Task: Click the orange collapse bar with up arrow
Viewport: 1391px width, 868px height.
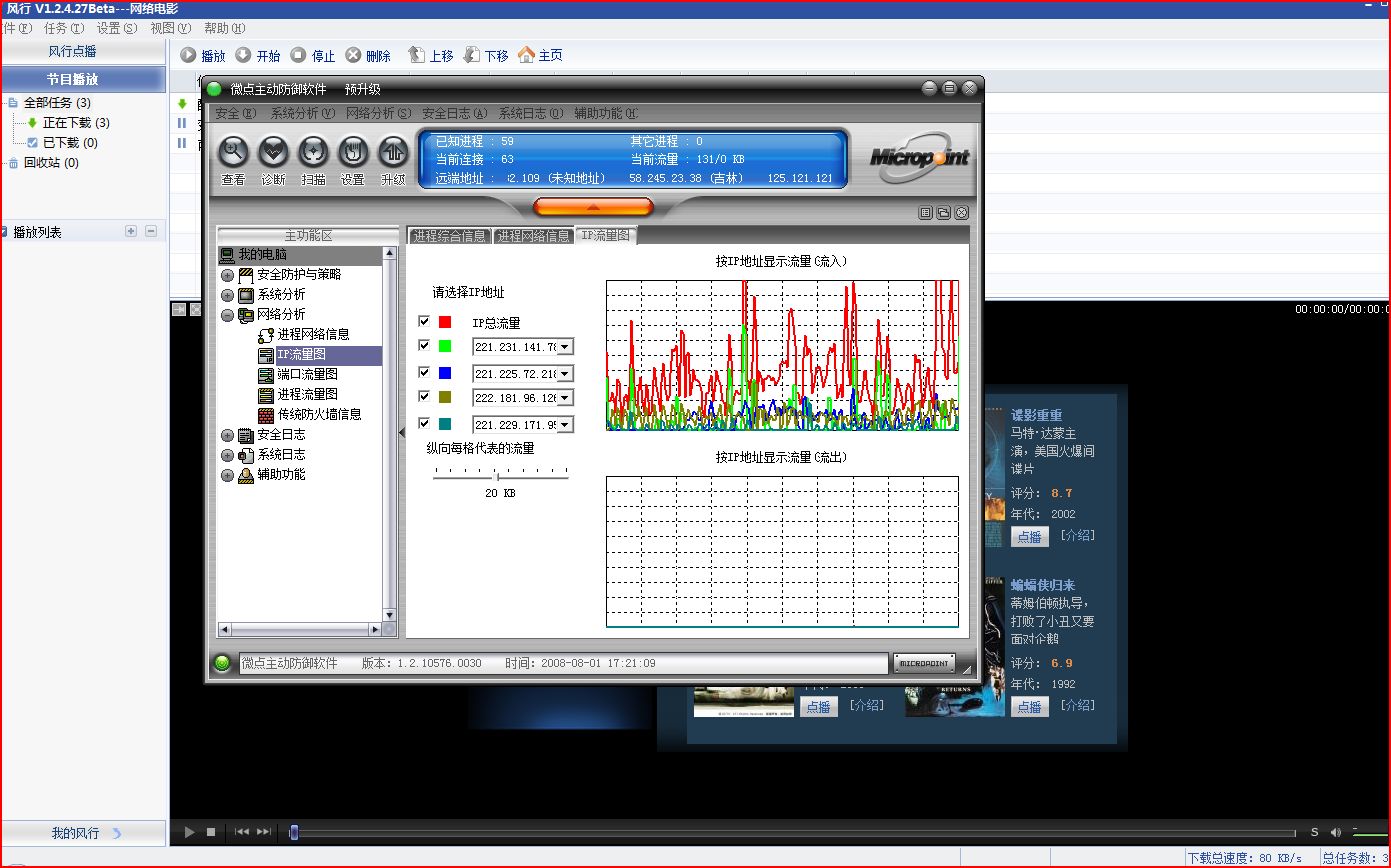Action: pos(593,207)
